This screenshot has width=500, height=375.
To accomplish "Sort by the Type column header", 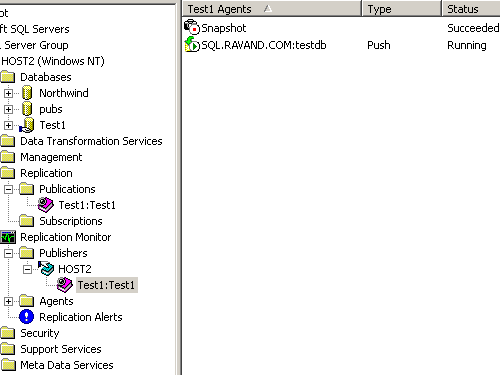I will tap(402, 9).
